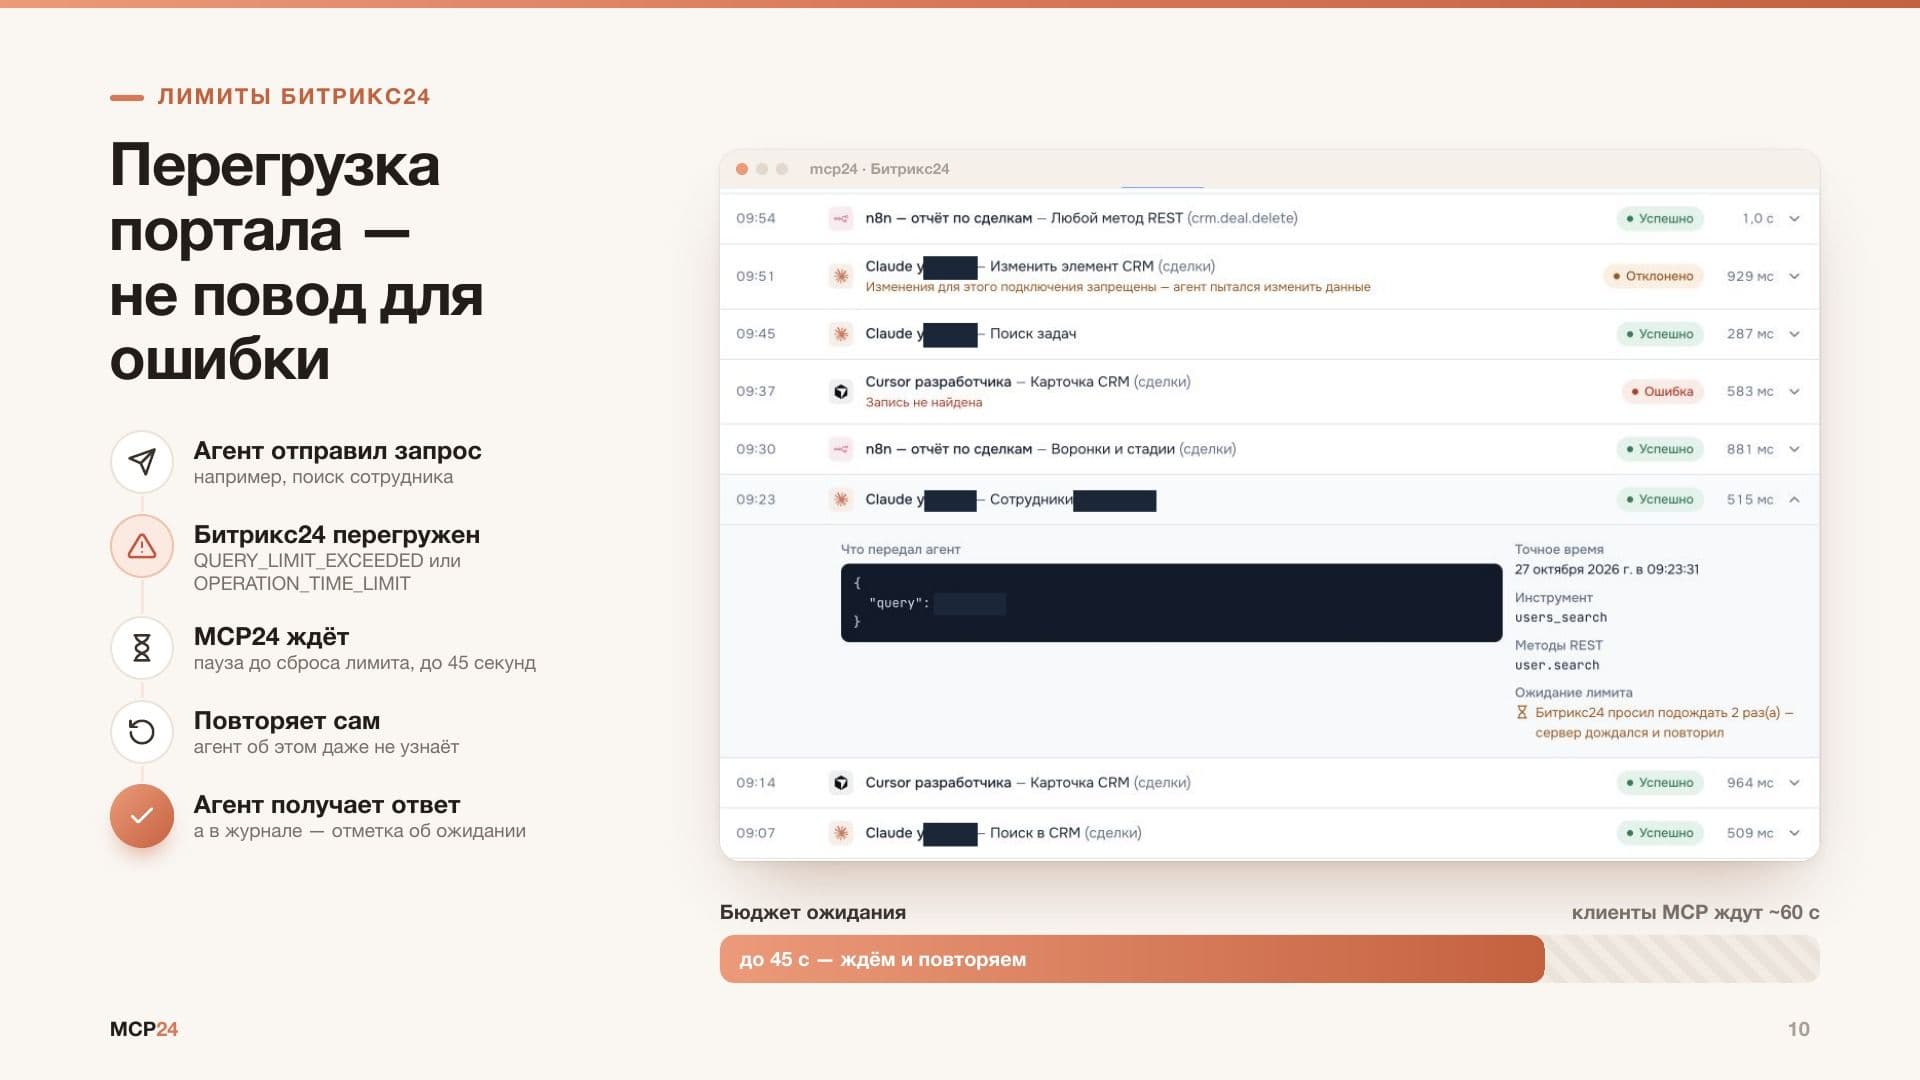The image size is (1920, 1080).
Task: Click the "Запись не найдена" error message
Action: pyautogui.click(x=924, y=402)
